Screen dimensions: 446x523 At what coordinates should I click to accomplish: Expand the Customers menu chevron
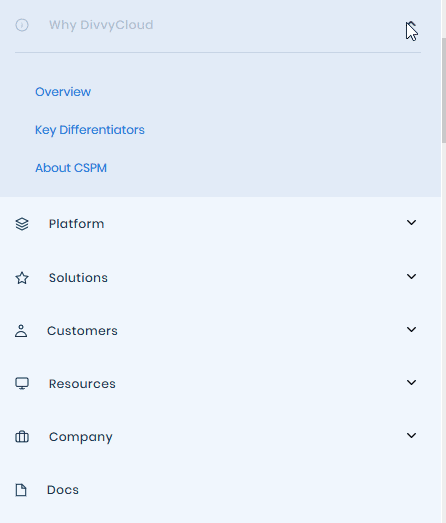pyautogui.click(x=411, y=330)
